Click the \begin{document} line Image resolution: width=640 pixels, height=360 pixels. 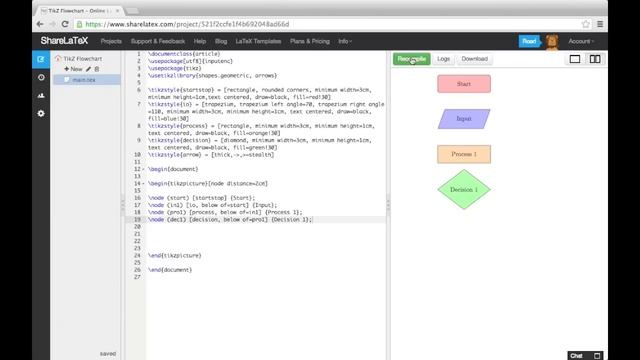(x=173, y=169)
